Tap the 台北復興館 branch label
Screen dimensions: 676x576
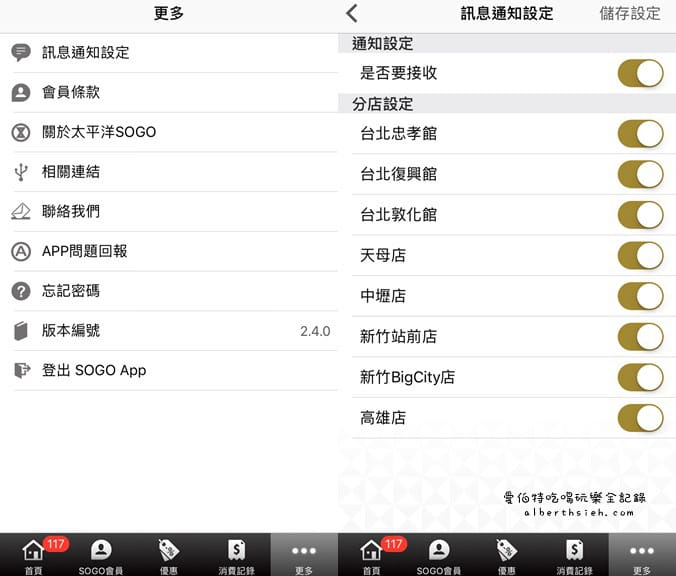pos(398,174)
